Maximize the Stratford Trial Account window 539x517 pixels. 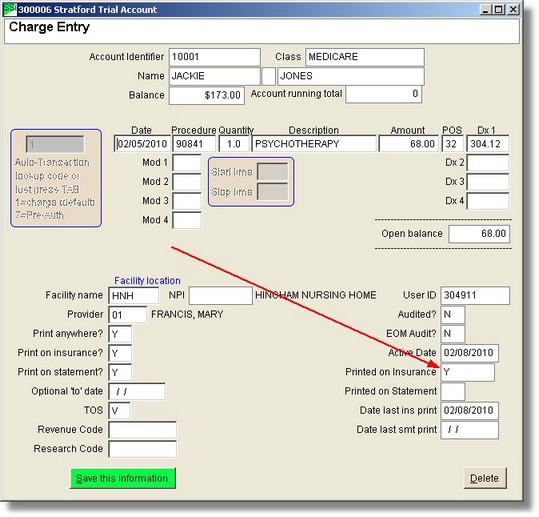click(498, 9)
